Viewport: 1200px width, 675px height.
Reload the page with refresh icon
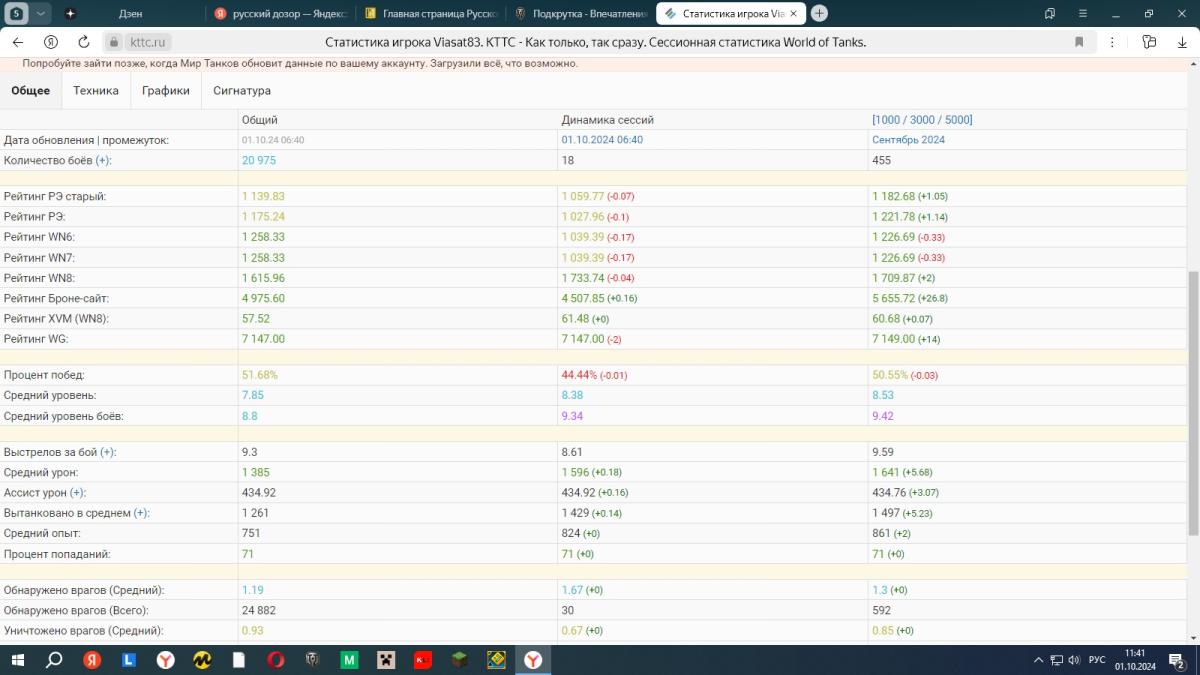click(84, 42)
